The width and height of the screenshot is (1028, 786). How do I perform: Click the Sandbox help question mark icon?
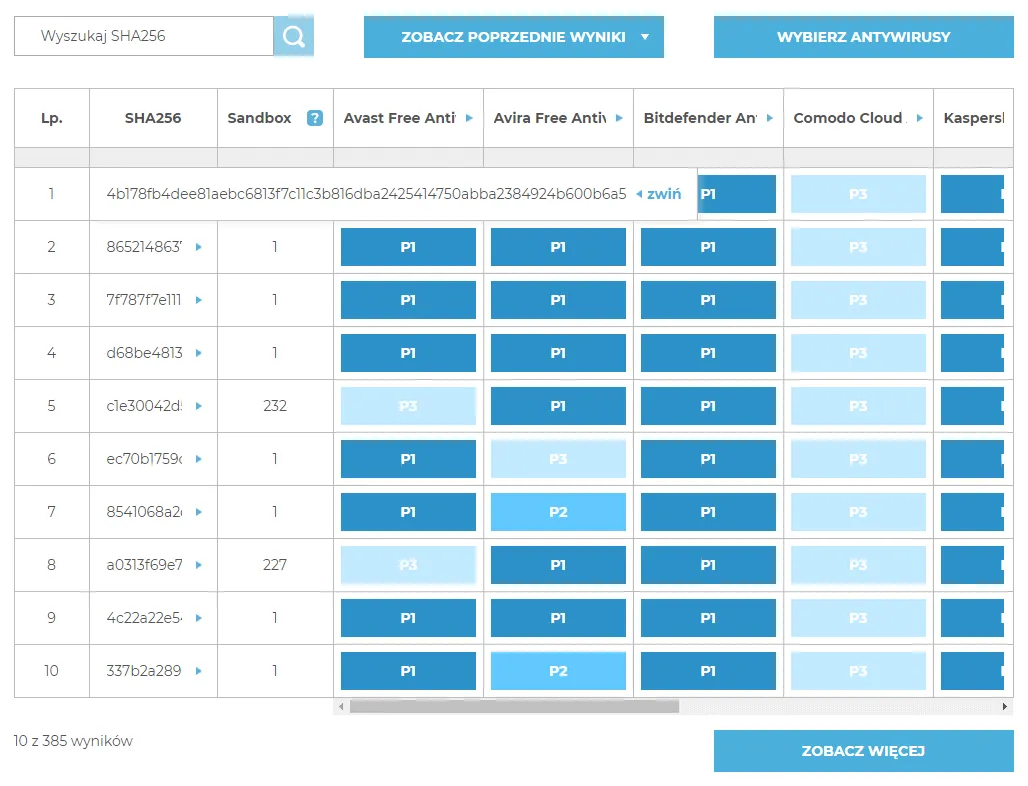(x=315, y=118)
